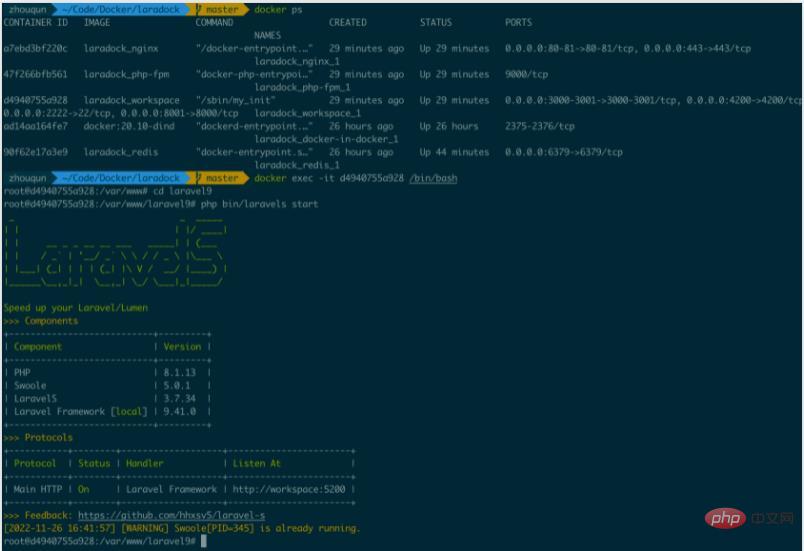The height and width of the screenshot is (551, 804).
Task: Click the "CONTAINER ID" column header
Action: [35, 23]
